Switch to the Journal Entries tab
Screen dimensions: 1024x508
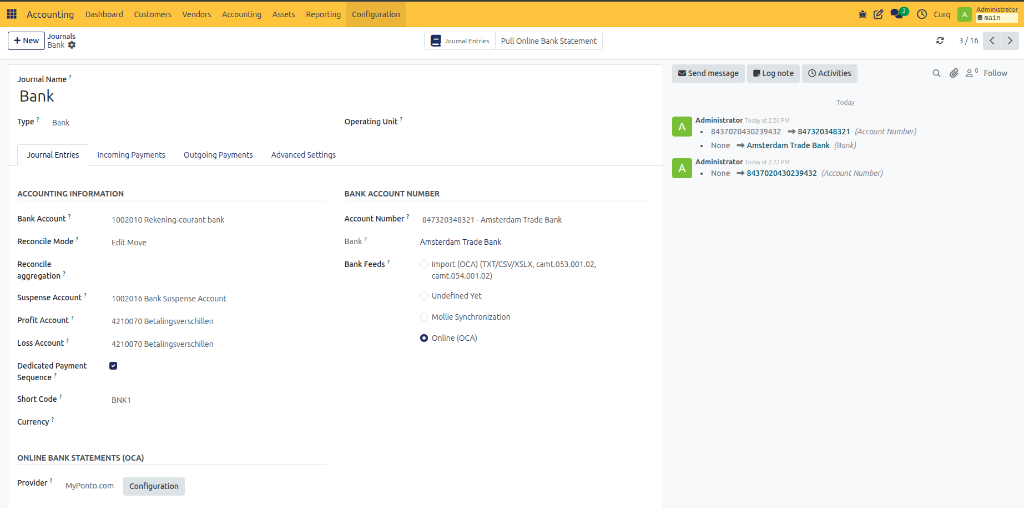pyautogui.click(x=53, y=155)
